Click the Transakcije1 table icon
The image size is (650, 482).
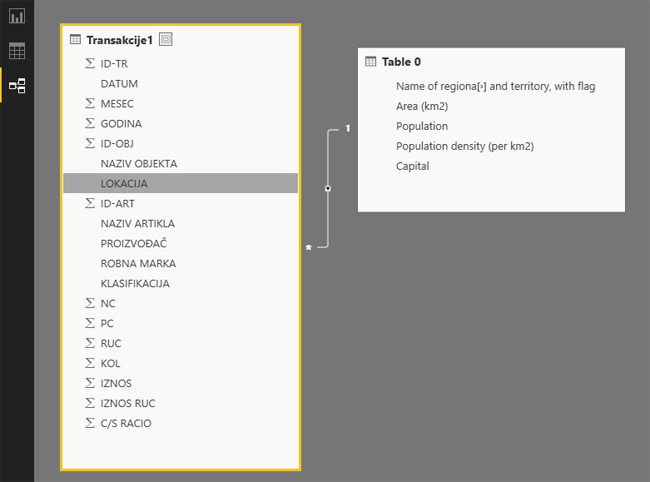pyautogui.click(x=75, y=40)
